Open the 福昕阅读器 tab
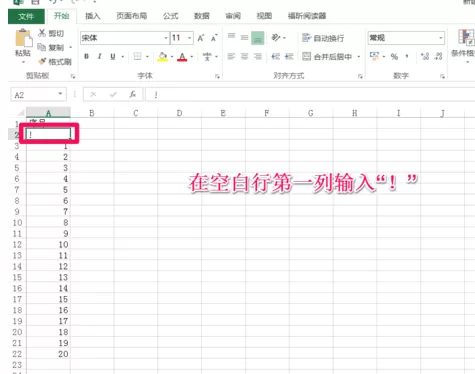Viewport: 475px width, 374px height. (307, 16)
